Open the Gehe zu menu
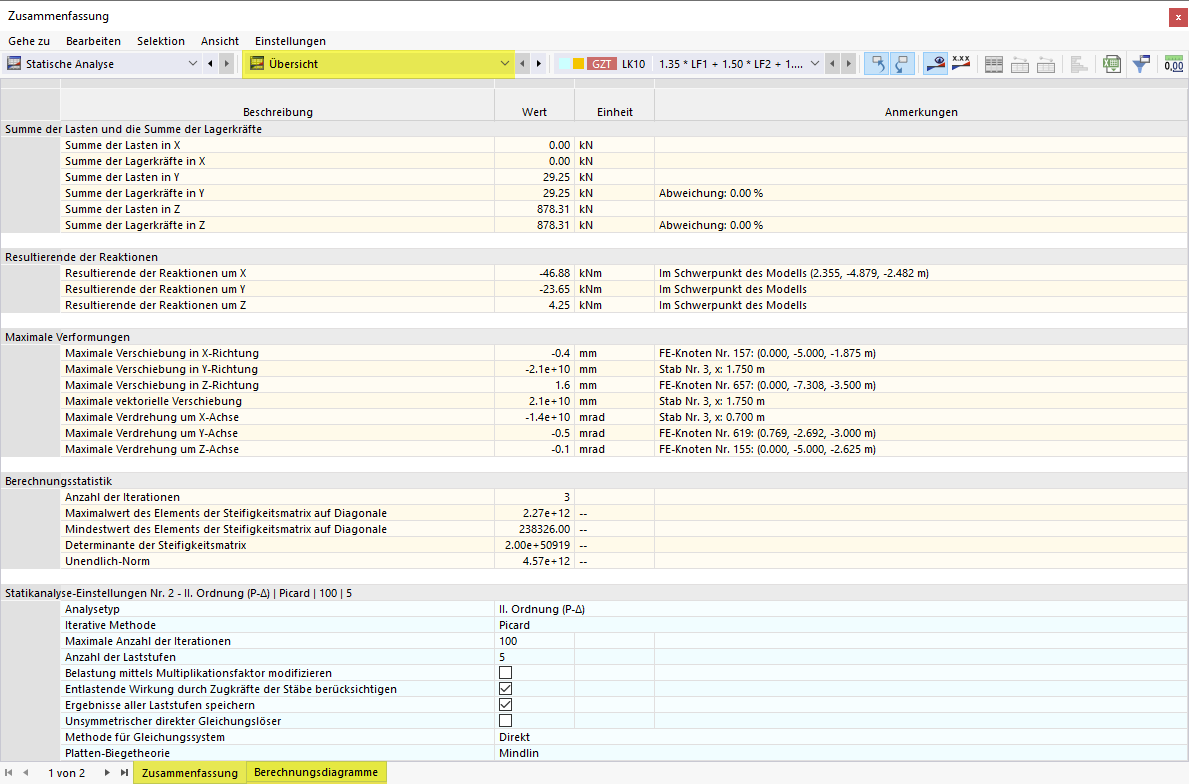This screenshot has height=784, width=1189. tap(29, 41)
